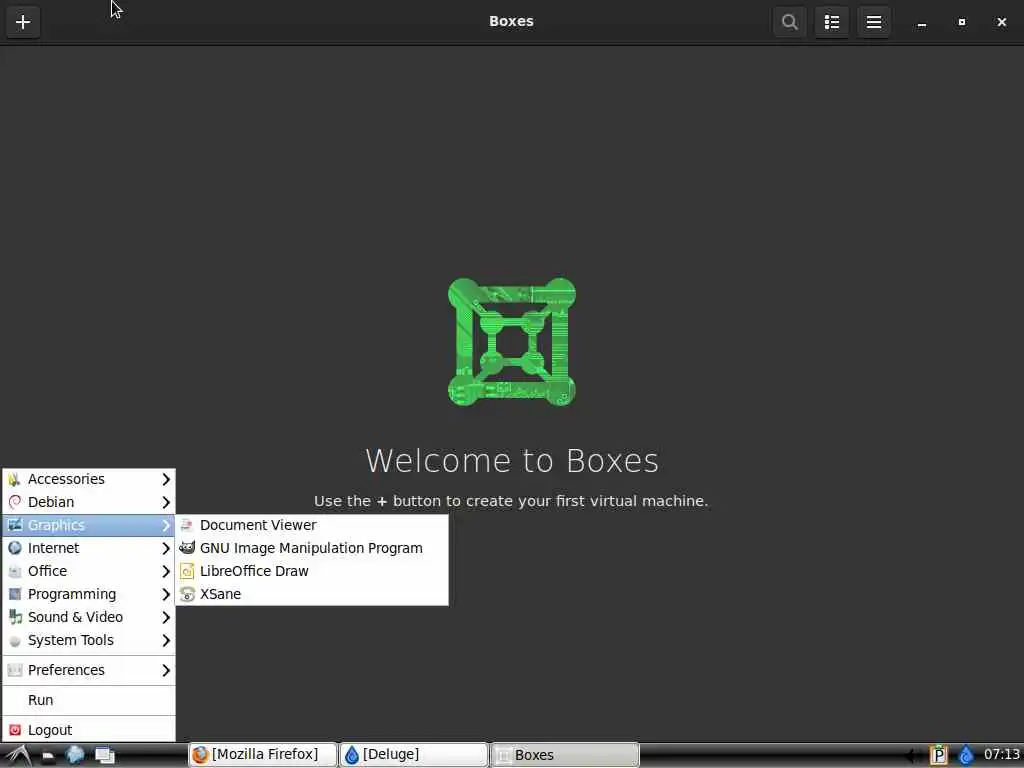The image size is (1024, 768).
Task: Open the search in Boxes header
Action: (x=790, y=22)
